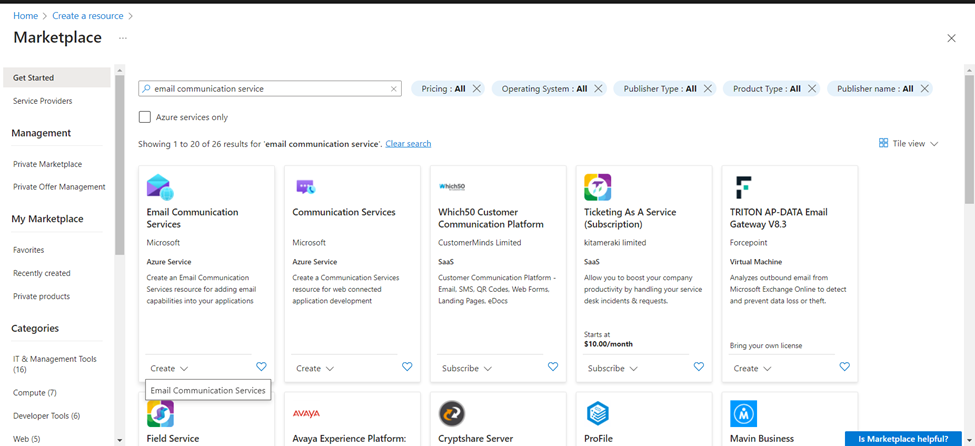This screenshot has width=975, height=446.
Task: Open the Email Communication Services product icon
Action: pyautogui.click(x=160, y=187)
